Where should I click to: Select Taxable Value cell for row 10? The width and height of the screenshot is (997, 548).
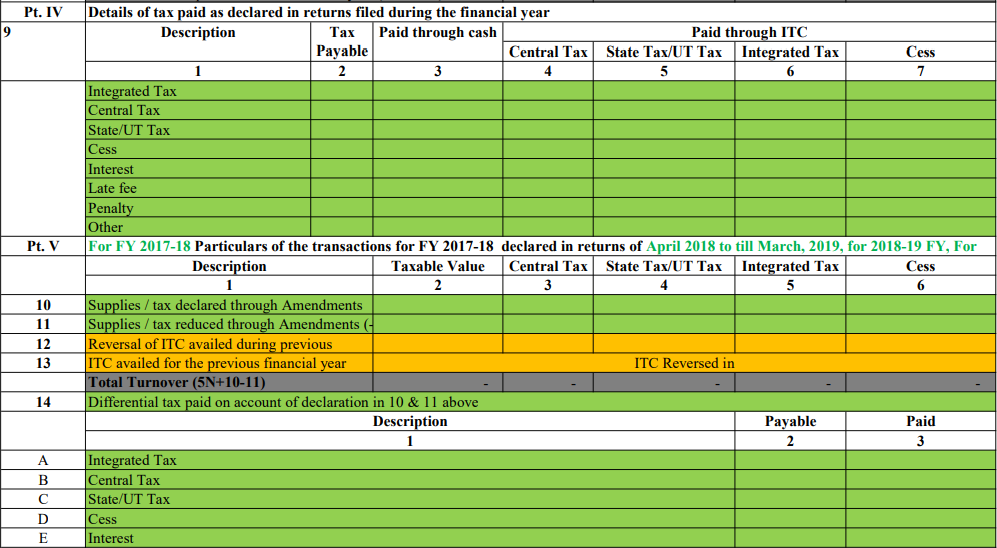(x=437, y=305)
